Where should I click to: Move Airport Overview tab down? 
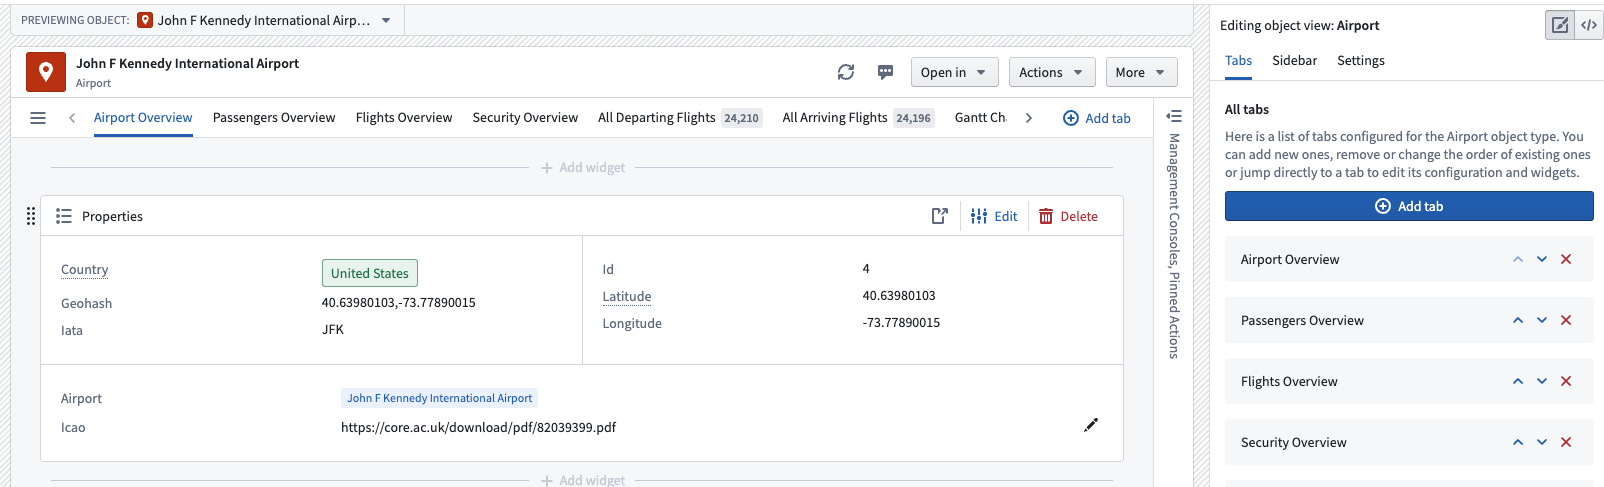pyautogui.click(x=1542, y=259)
